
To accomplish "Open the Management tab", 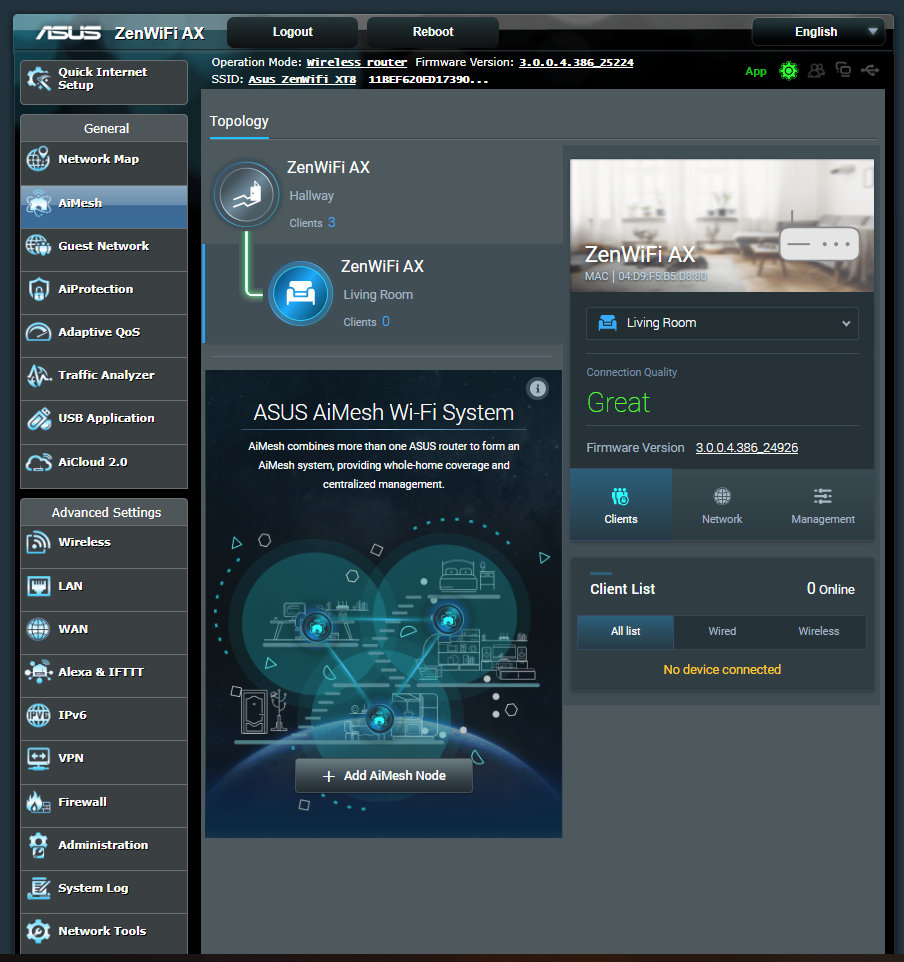I will pyautogui.click(x=823, y=505).
